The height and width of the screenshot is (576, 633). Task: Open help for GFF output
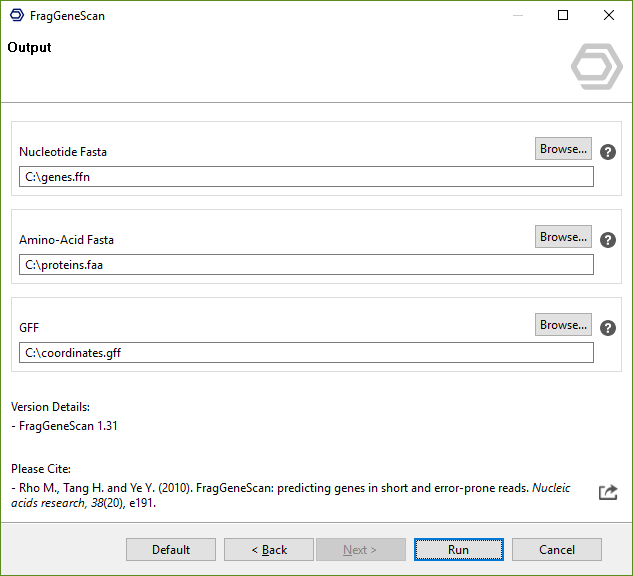click(608, 328)
